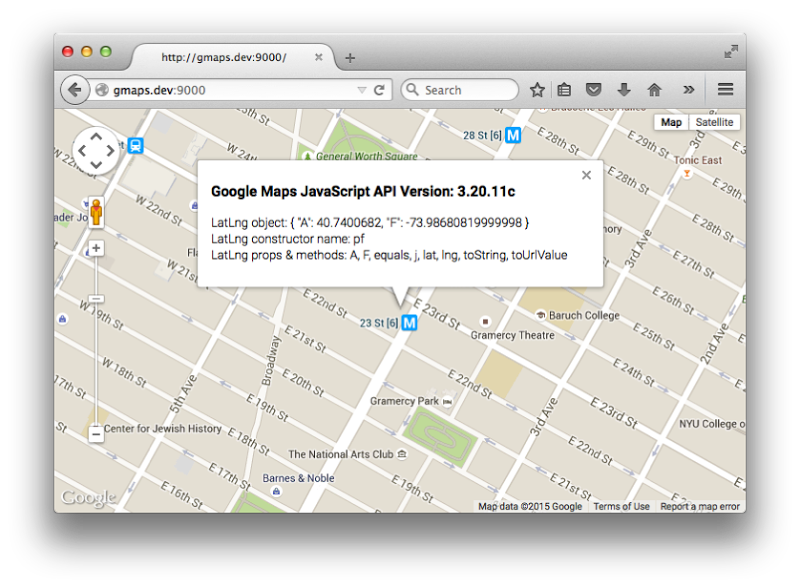The width and height of the screenshot is (800, 588).
Task: Click the map zoom slider handle
Action: click(96, 299)
